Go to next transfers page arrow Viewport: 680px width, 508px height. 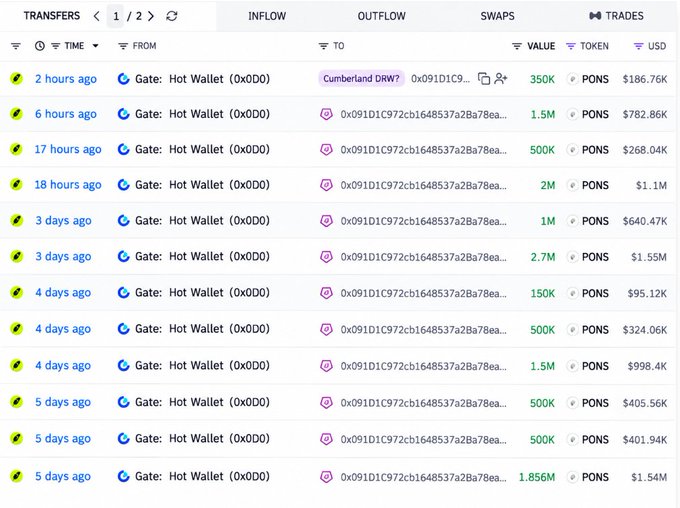pos(151,16)
